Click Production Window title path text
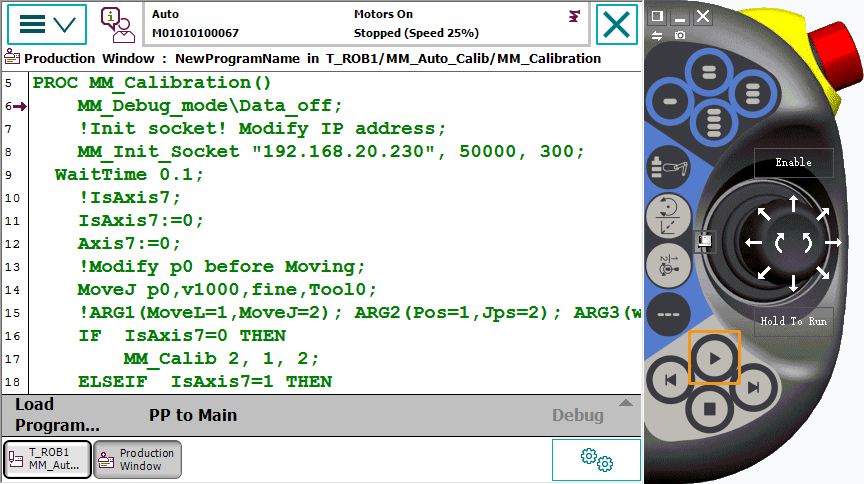 coord(312,58)
